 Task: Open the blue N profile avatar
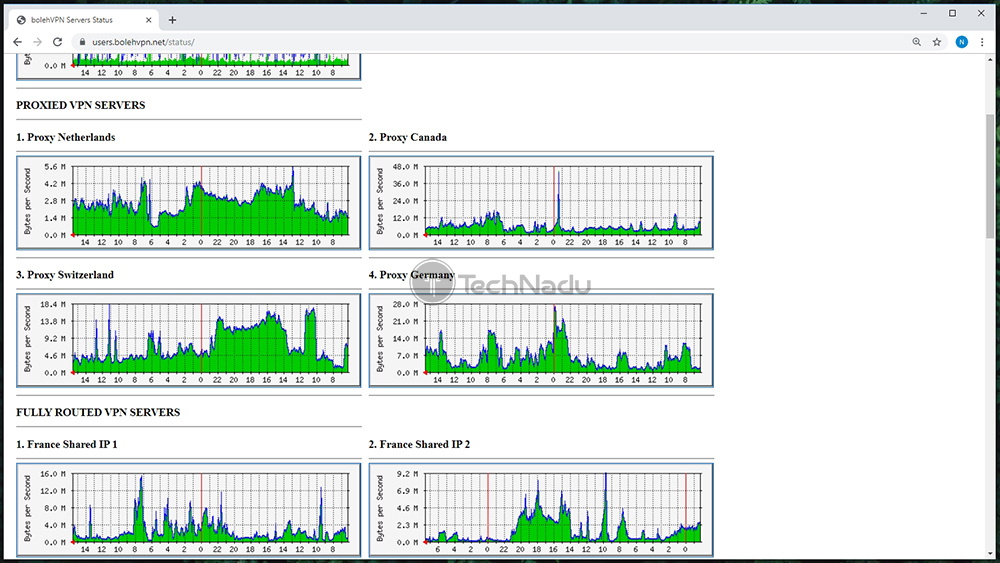click(x=962, y=42)
